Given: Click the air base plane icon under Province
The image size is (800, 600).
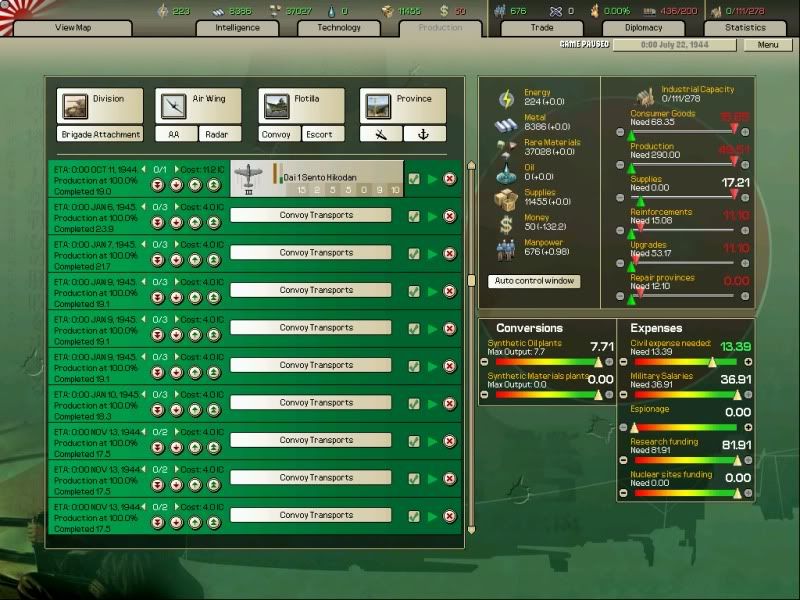Looking at the screenshot, I should coord(381,134).
